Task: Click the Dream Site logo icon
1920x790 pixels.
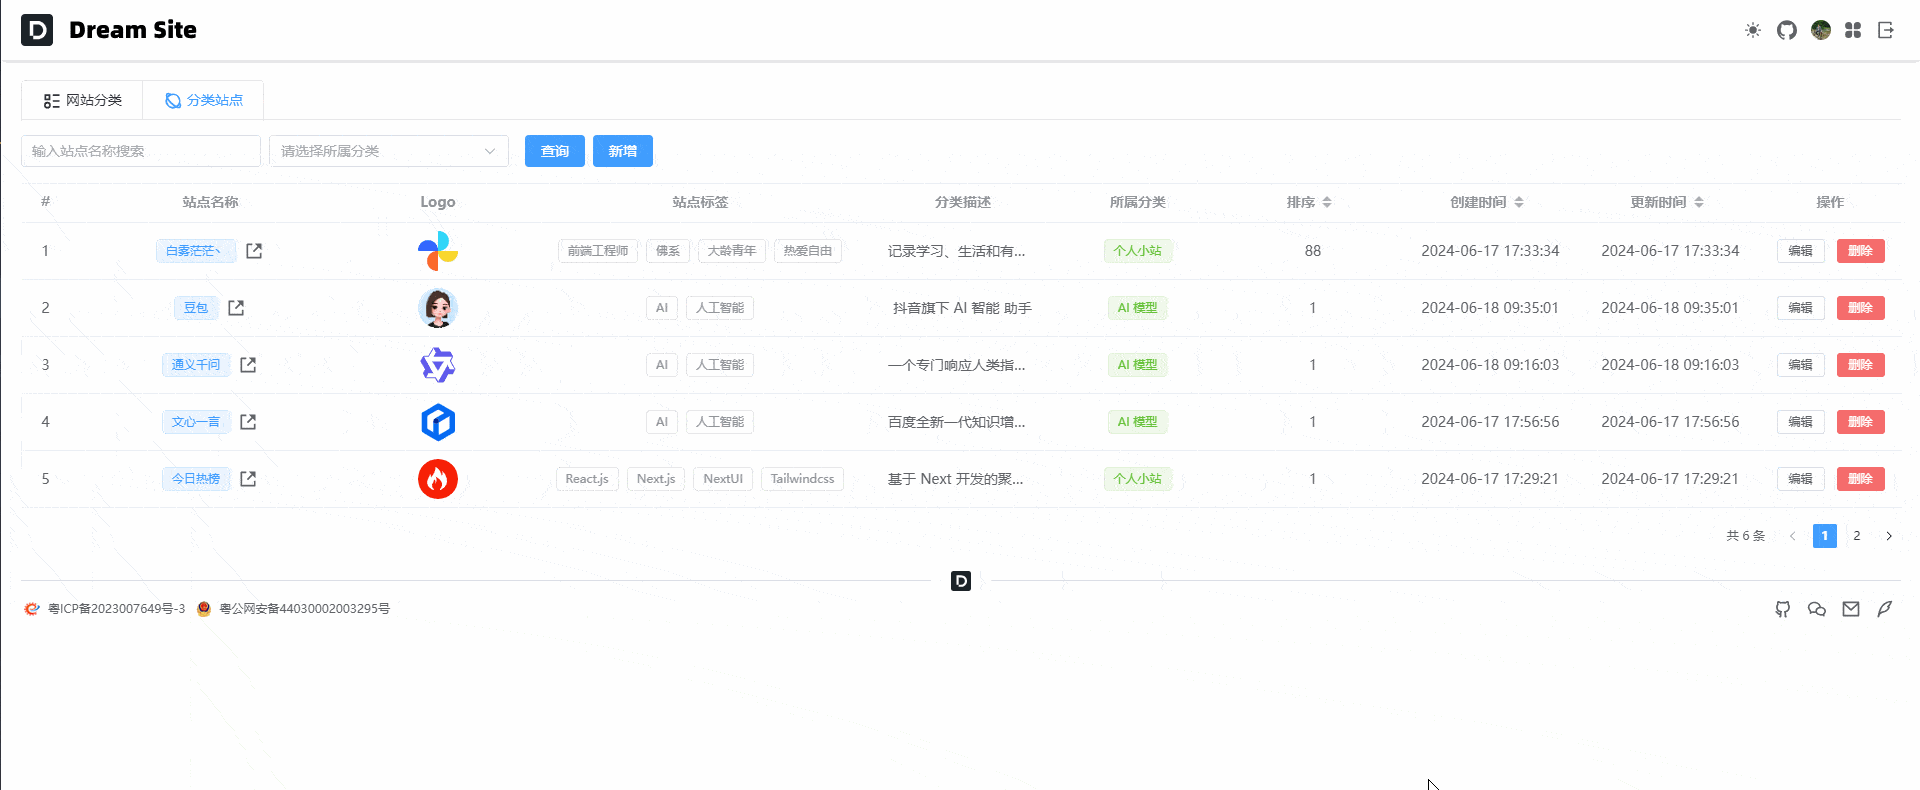Action: tap(37, 30)
